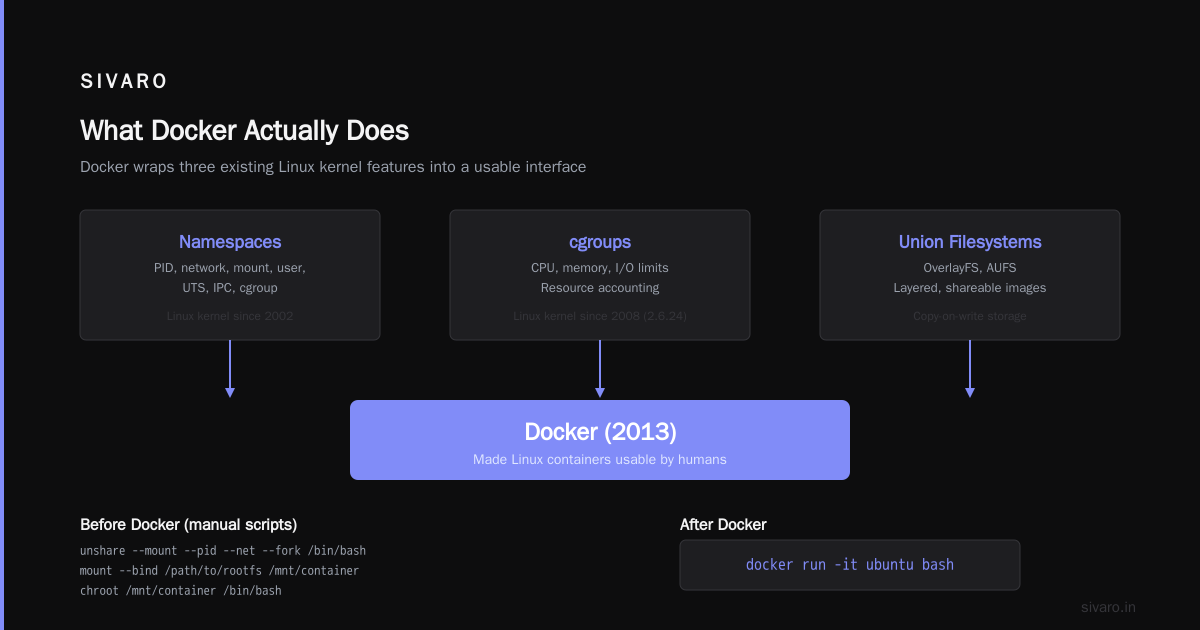The image size is (1200, 630).
Task: Click the Namespaces card title
Action: tap(230, 242)
